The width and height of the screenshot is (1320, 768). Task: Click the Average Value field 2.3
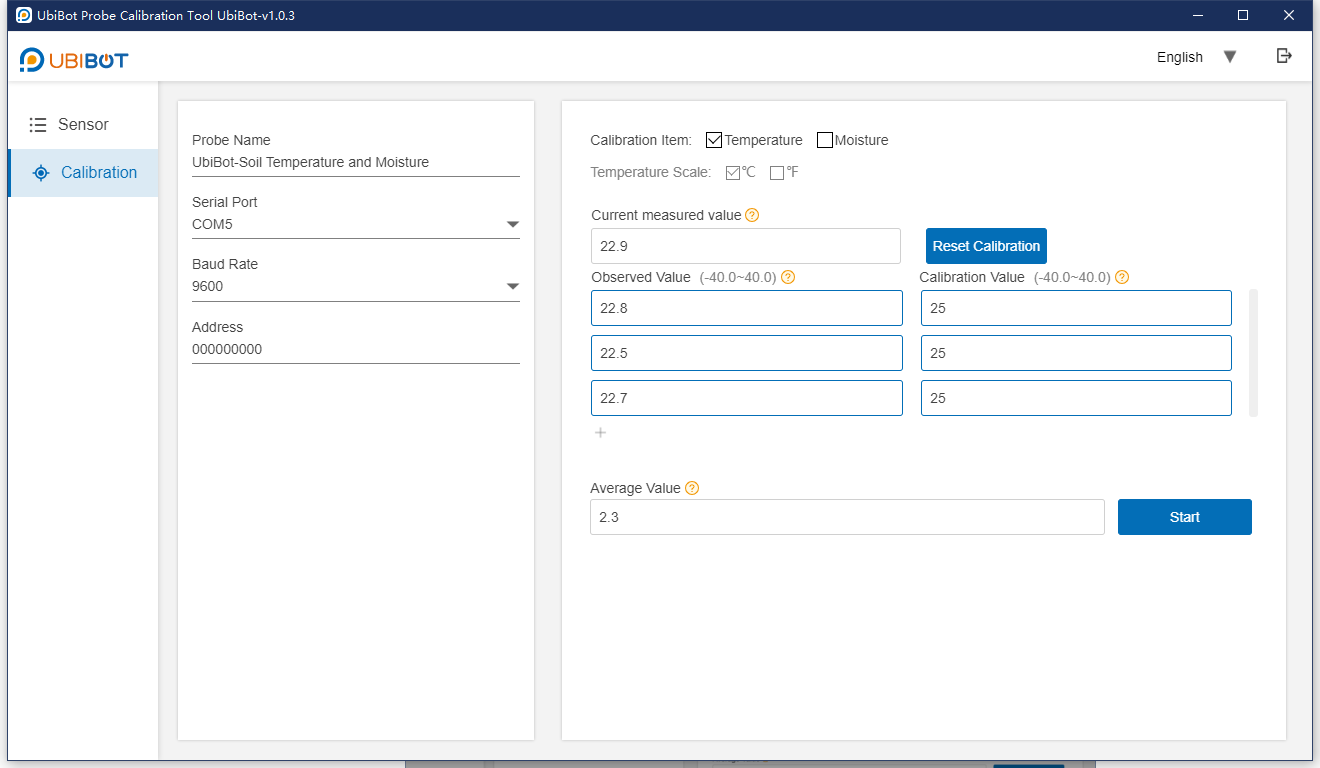[847, 517]
